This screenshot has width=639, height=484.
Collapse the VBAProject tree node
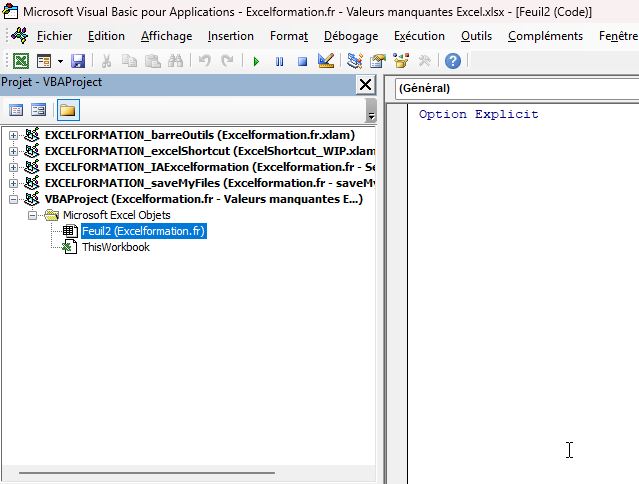pyautogui.click(x=13, y=199)
